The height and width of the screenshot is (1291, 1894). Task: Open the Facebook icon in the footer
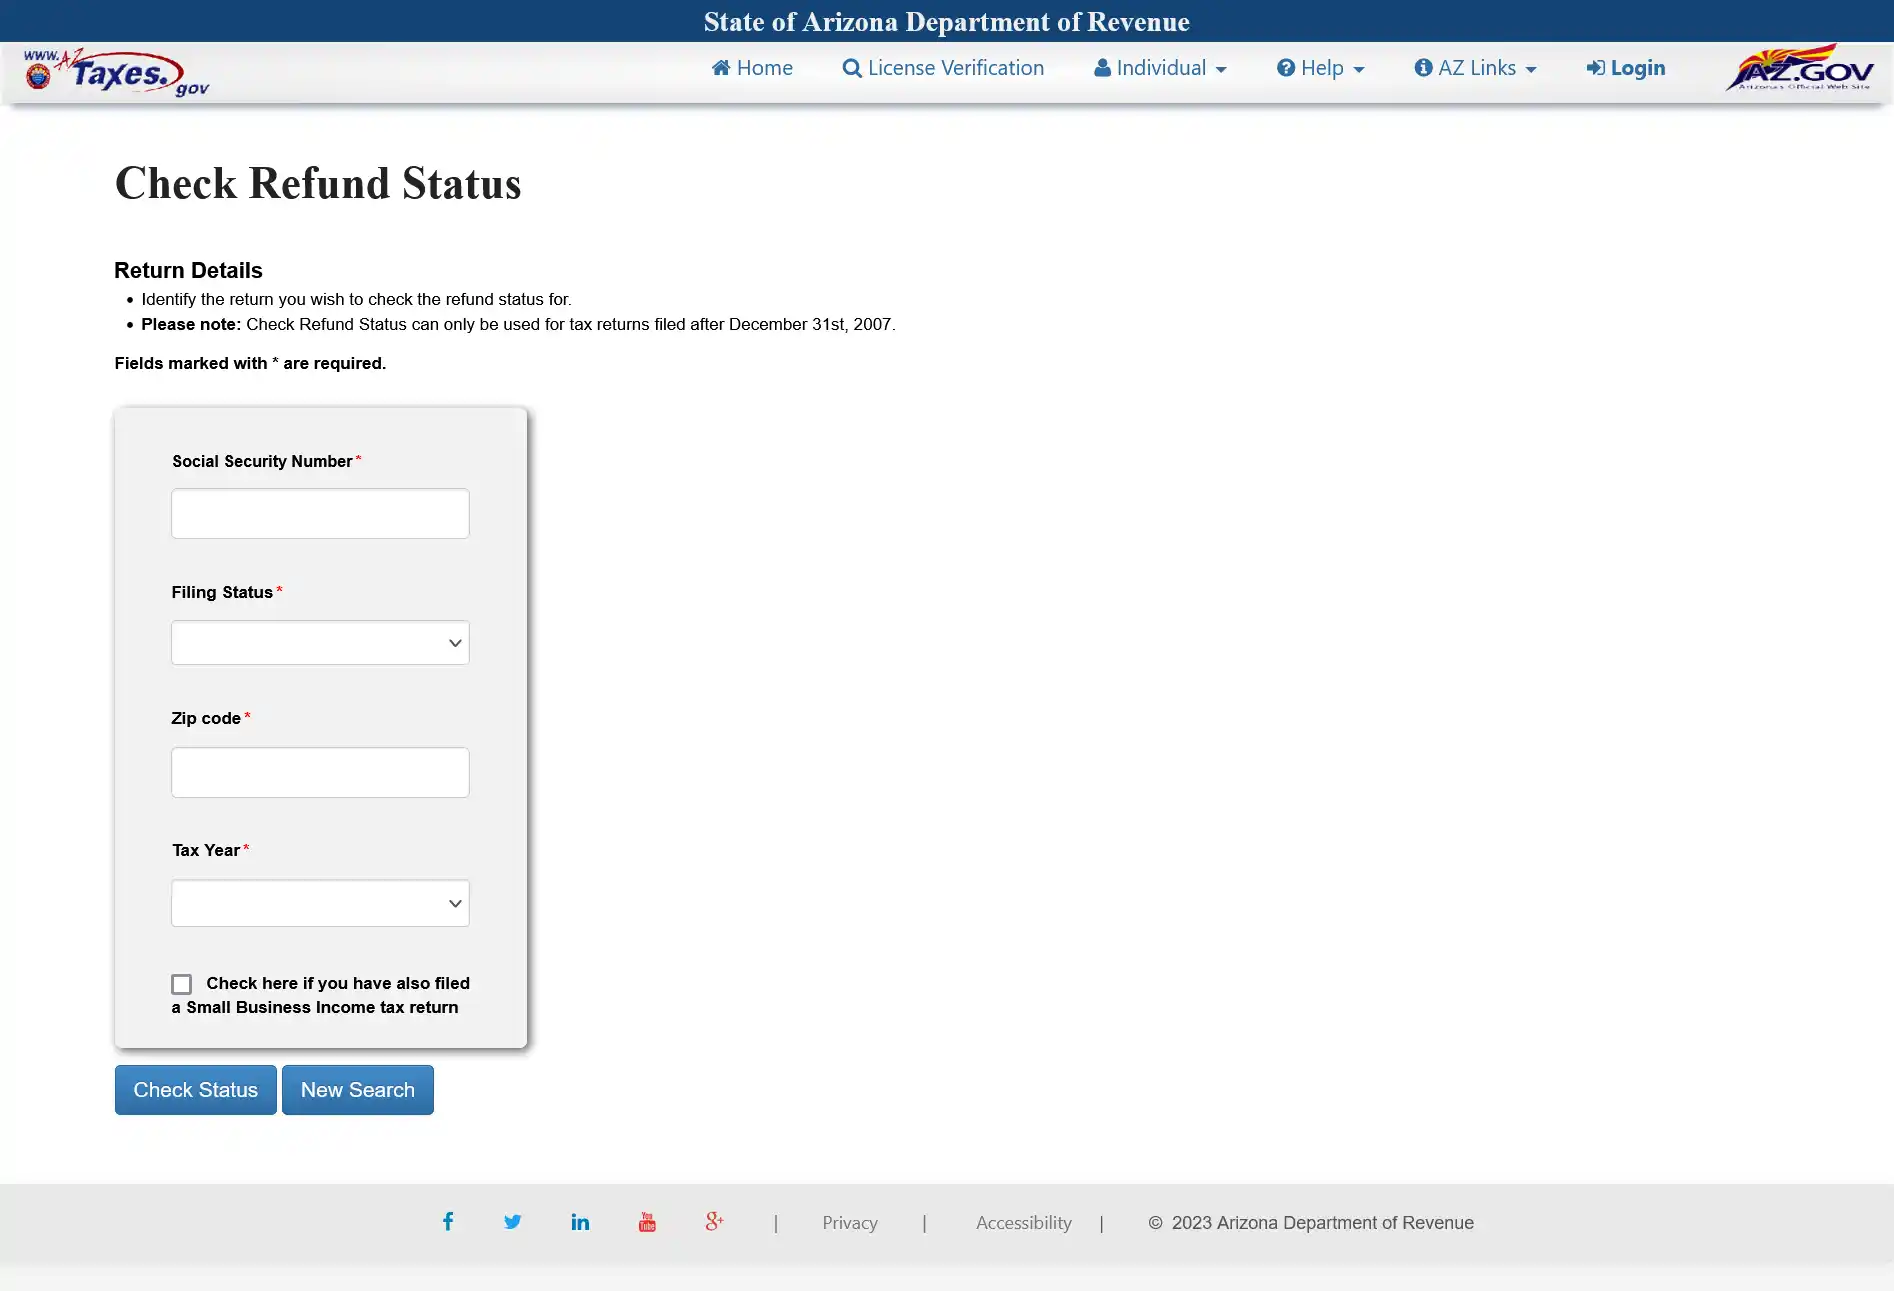coord(448,1221)
